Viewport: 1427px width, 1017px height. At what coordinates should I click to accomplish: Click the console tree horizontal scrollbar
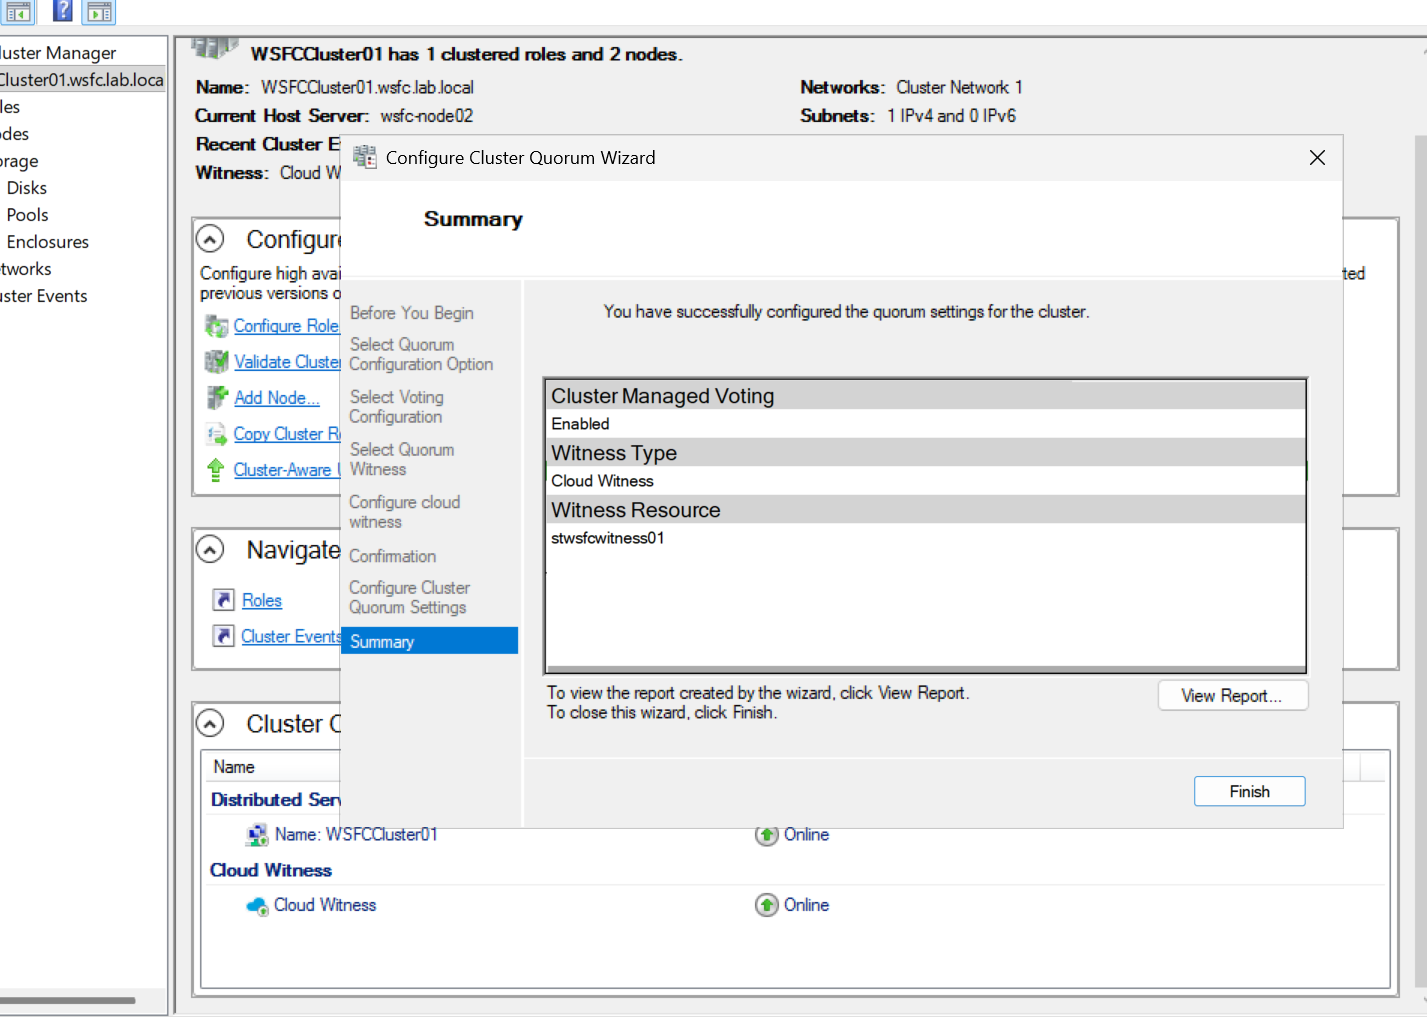67,999
